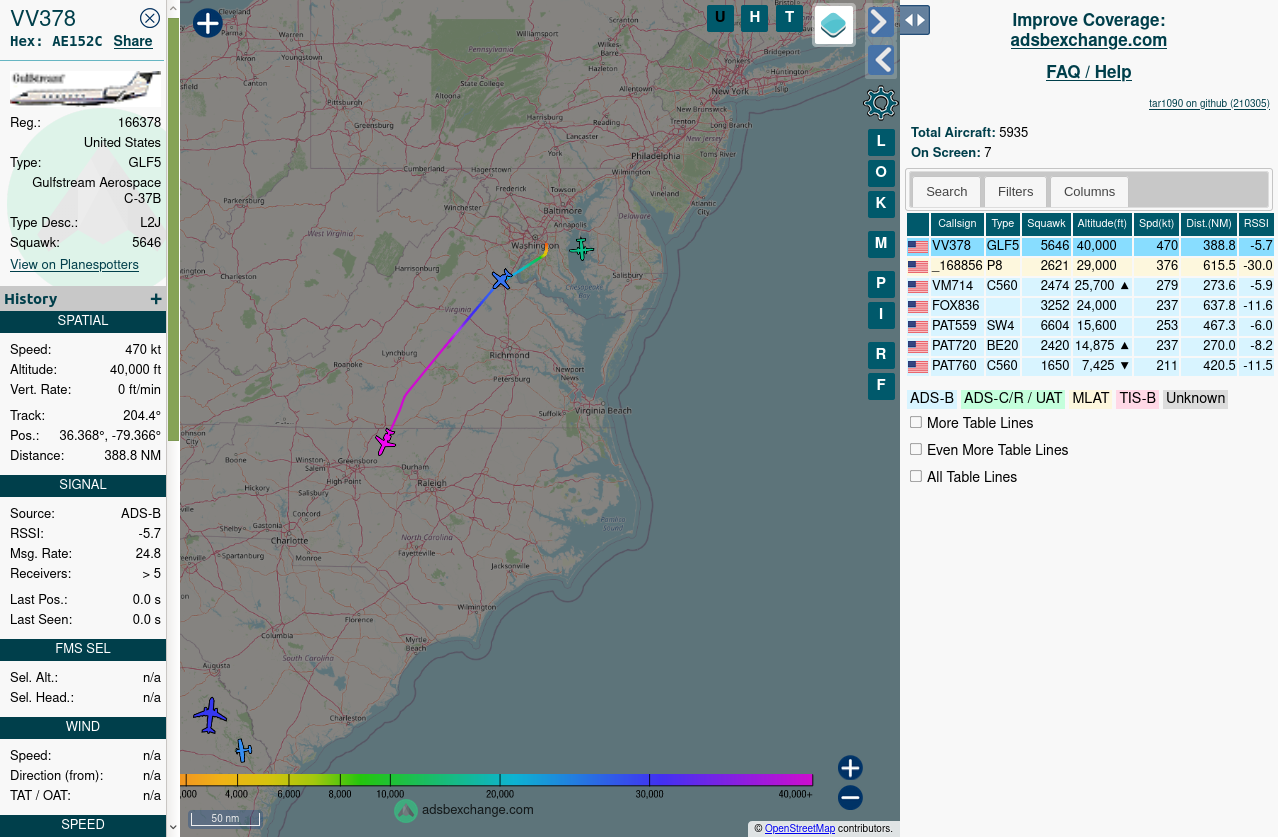Open the settings gear icon
Image resolution: width=1278 pixels, height=837 pixels.
(x=880, y=103)
